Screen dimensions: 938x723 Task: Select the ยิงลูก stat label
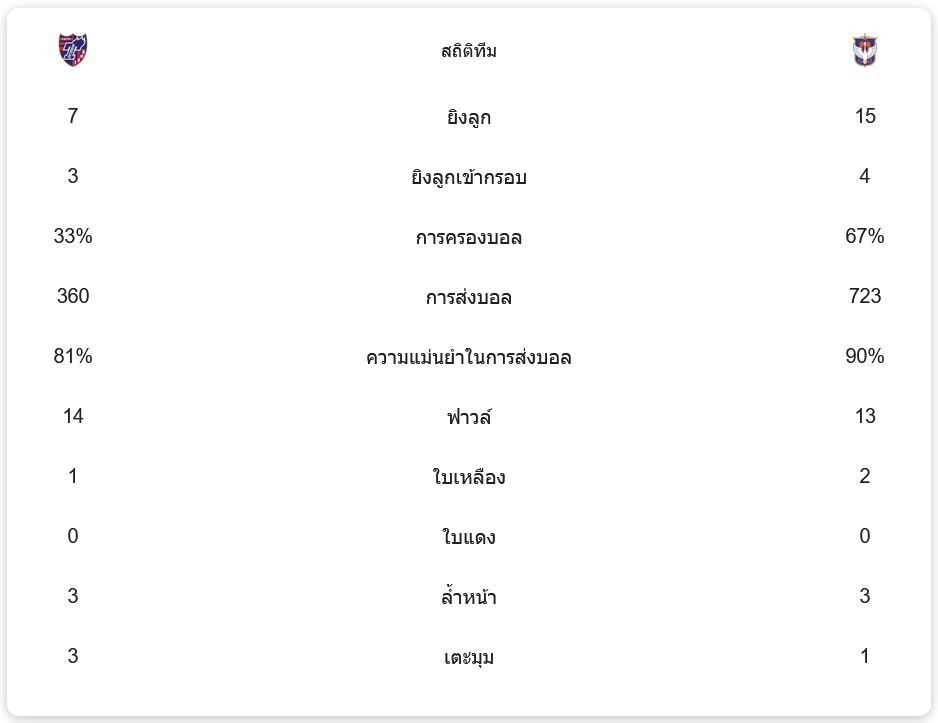(469, 117)
